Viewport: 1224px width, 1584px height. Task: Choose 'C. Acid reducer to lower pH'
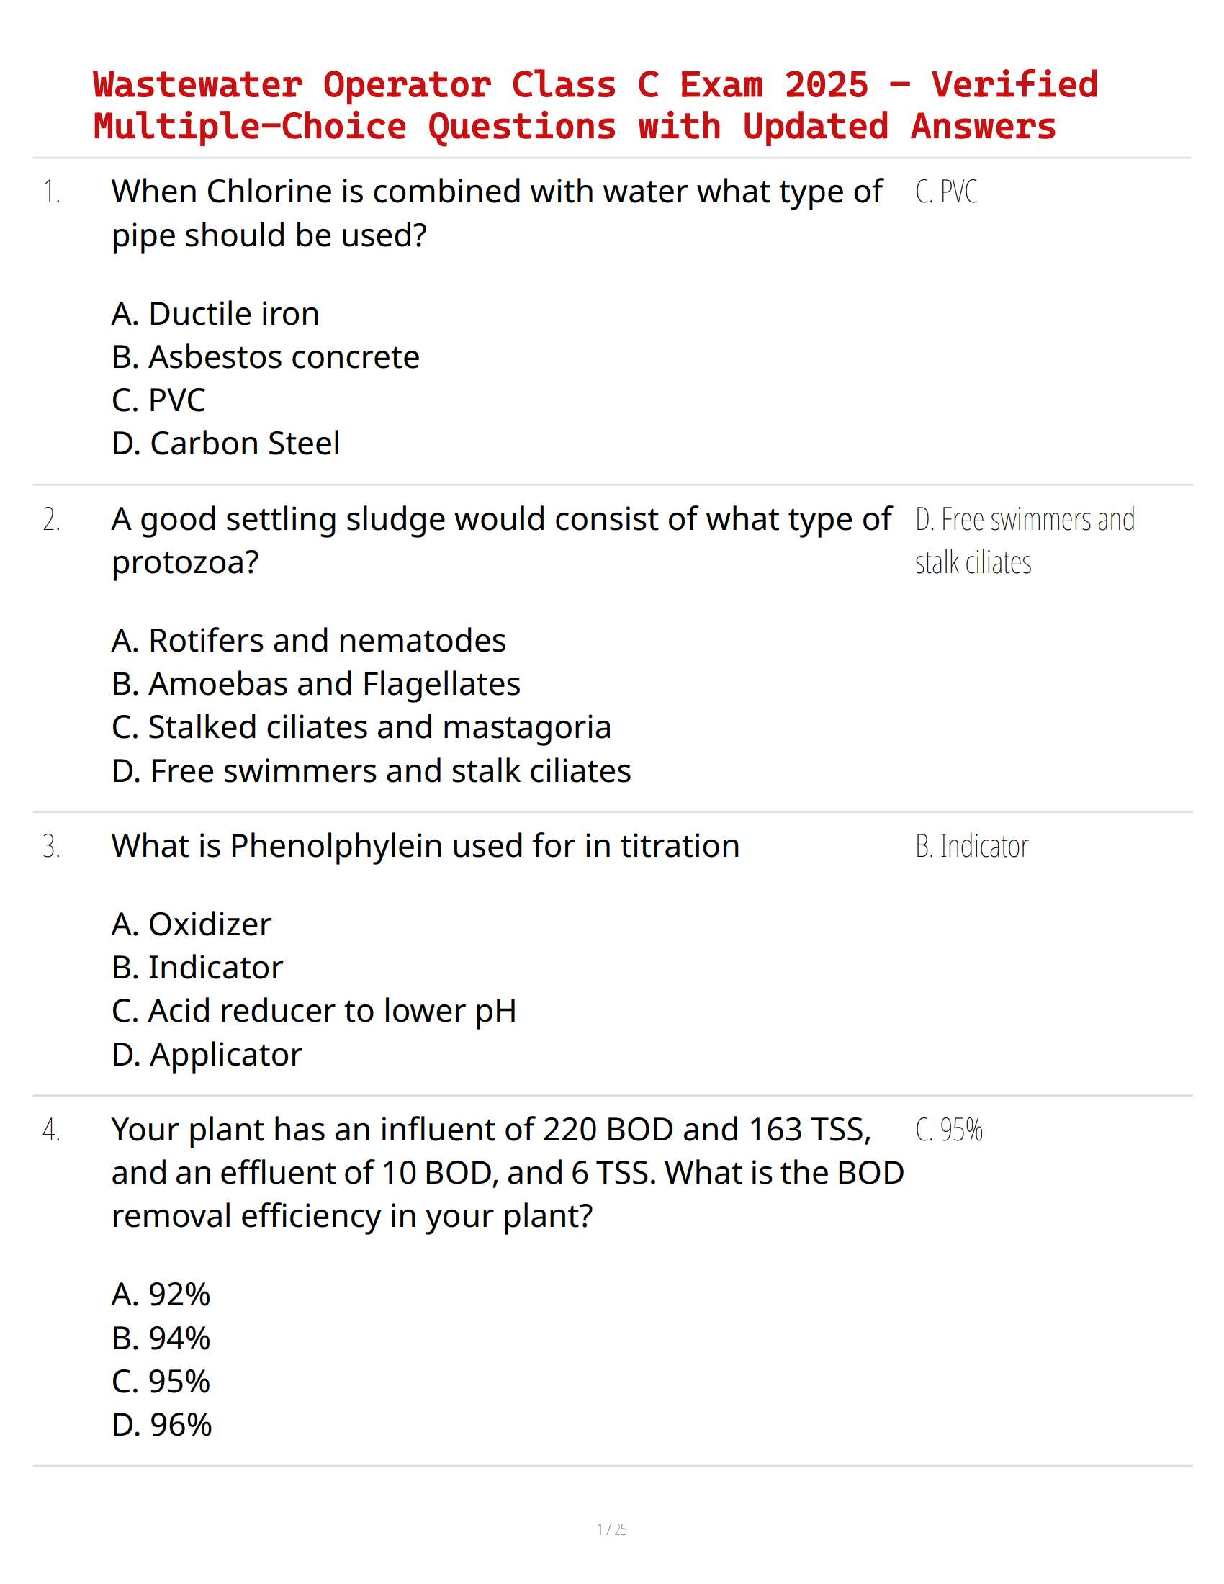click(314, 1011)
